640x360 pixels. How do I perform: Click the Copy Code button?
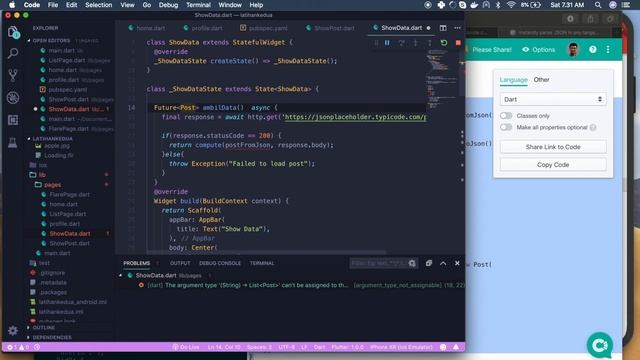click(x=553, y=164)
